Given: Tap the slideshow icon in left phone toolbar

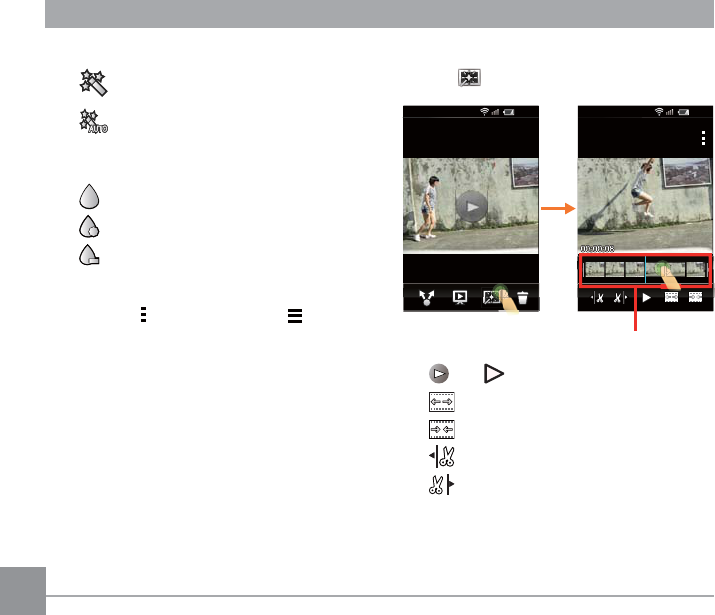Looking at the screenshot, I should tap(460, 297).
